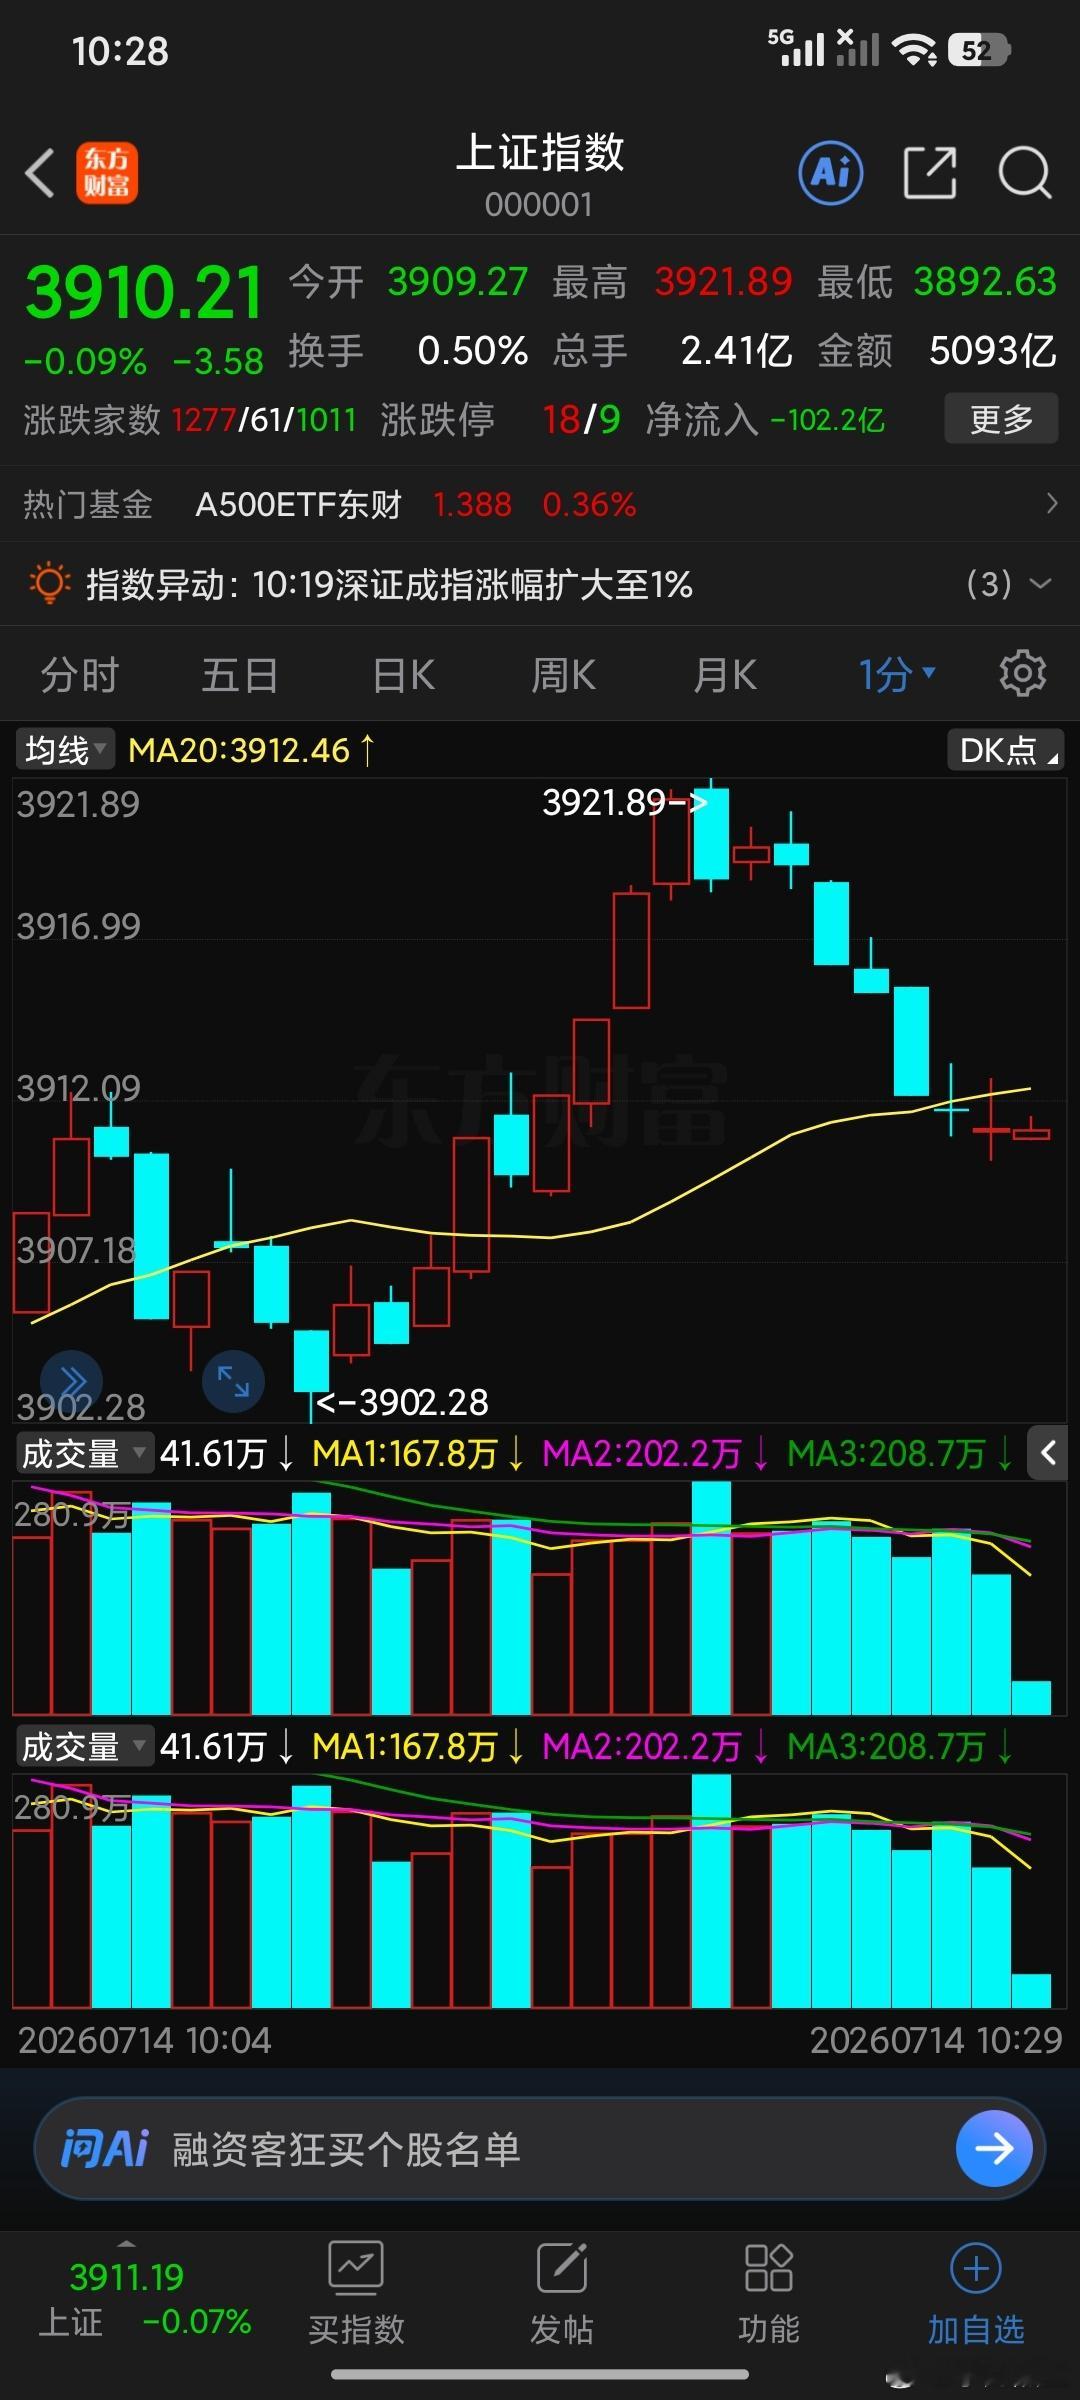Tap the status bar battery indicator

[x=980, y=49]
